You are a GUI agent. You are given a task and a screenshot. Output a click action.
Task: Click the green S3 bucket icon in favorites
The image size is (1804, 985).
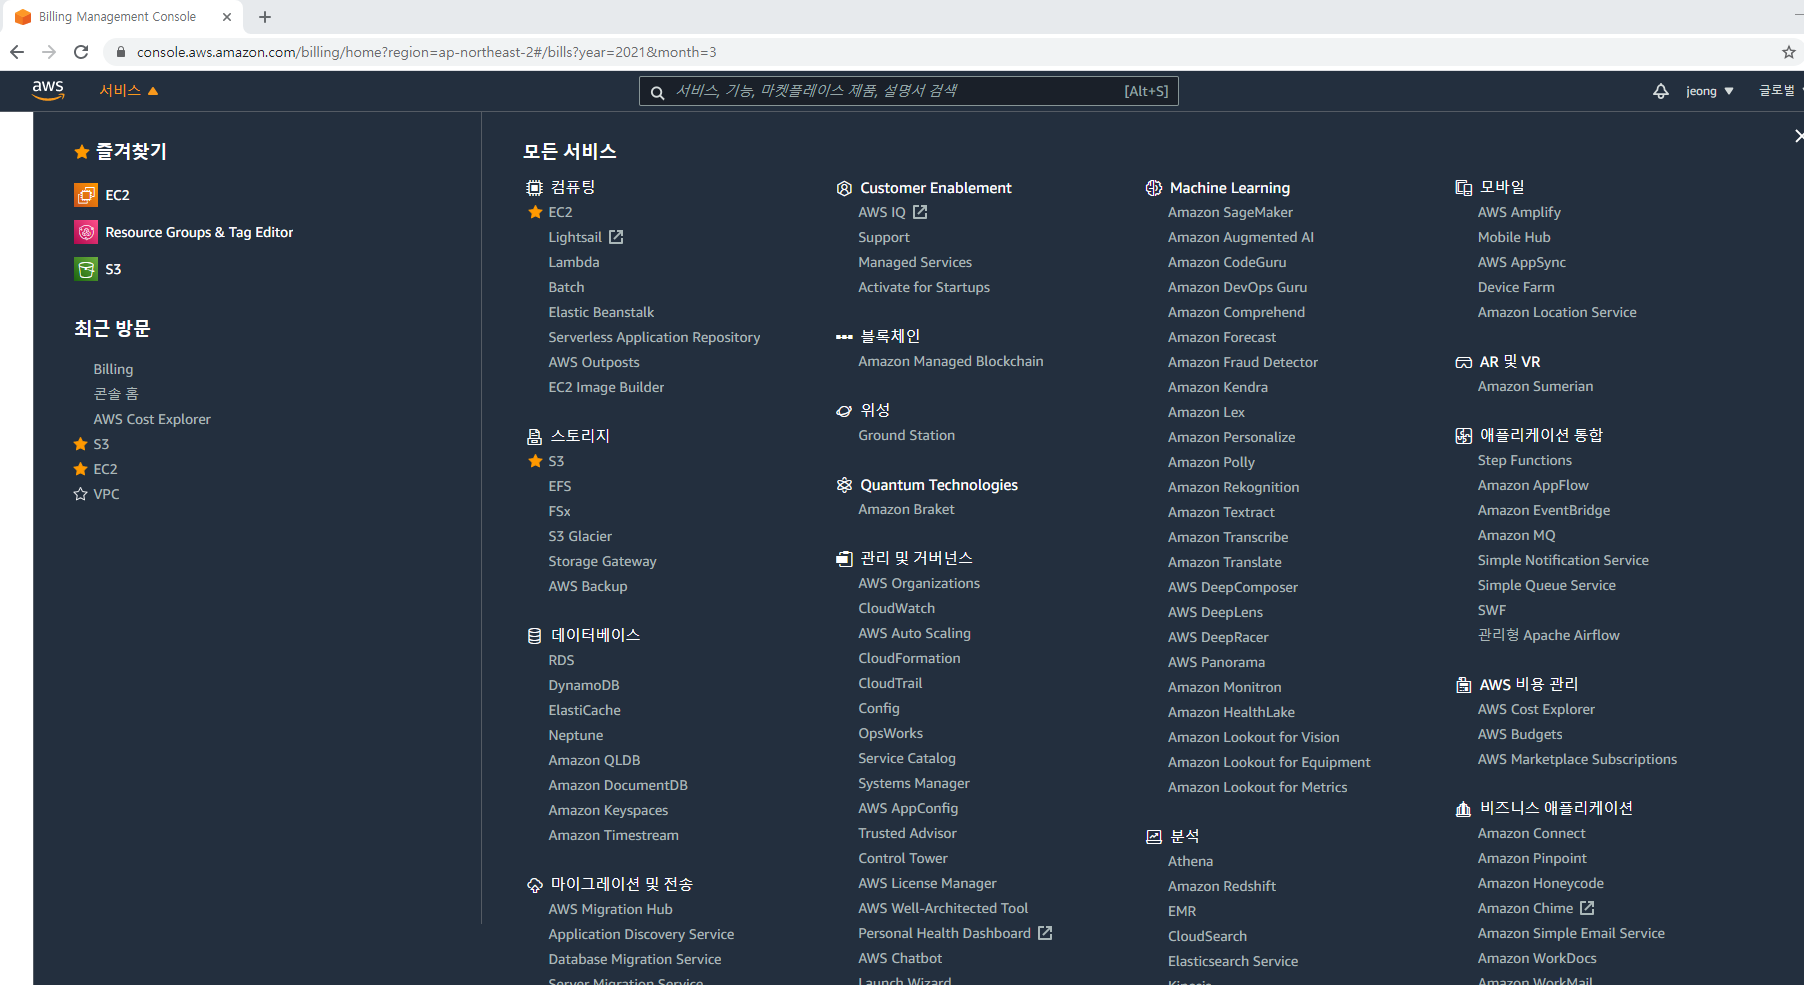coord(86,269)
